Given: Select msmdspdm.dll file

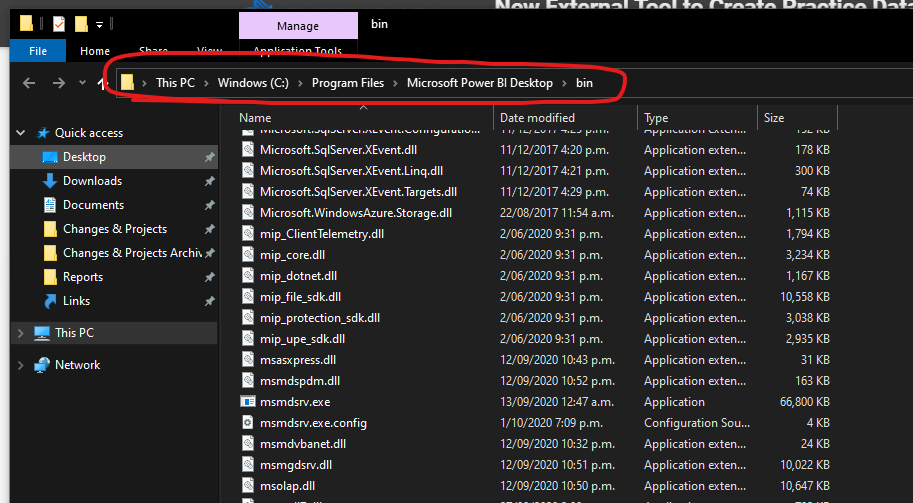Looking at the screenshot, I should 300,381.
